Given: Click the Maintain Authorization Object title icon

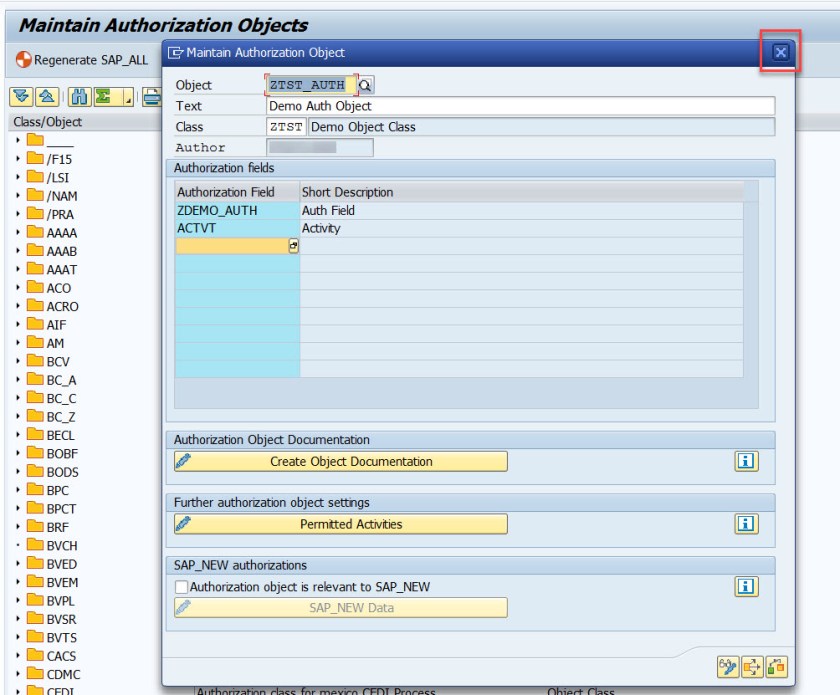Looking at the screenshot, I should point(175,53).
